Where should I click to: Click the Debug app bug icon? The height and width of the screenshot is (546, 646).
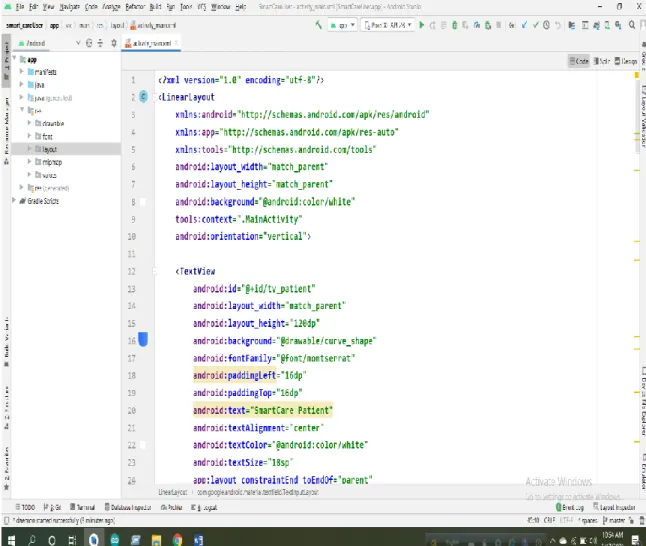coord(454,25)
